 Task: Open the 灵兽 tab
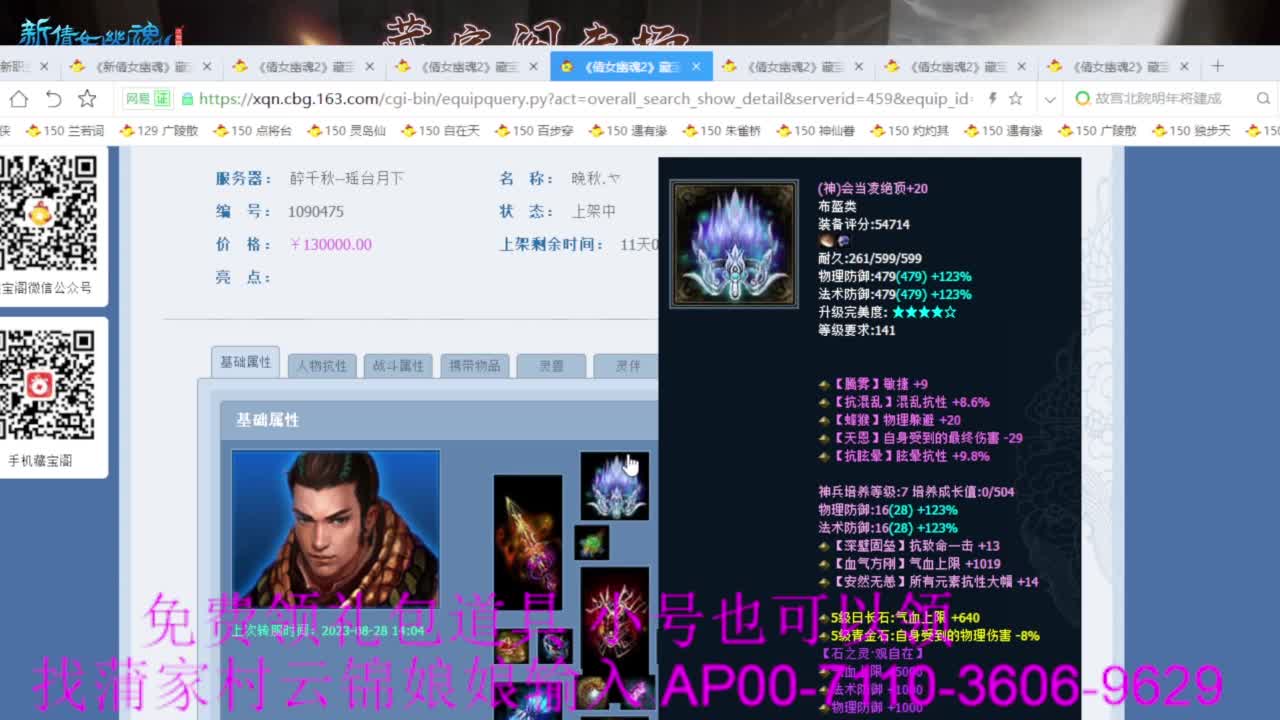tap(551, 365)
